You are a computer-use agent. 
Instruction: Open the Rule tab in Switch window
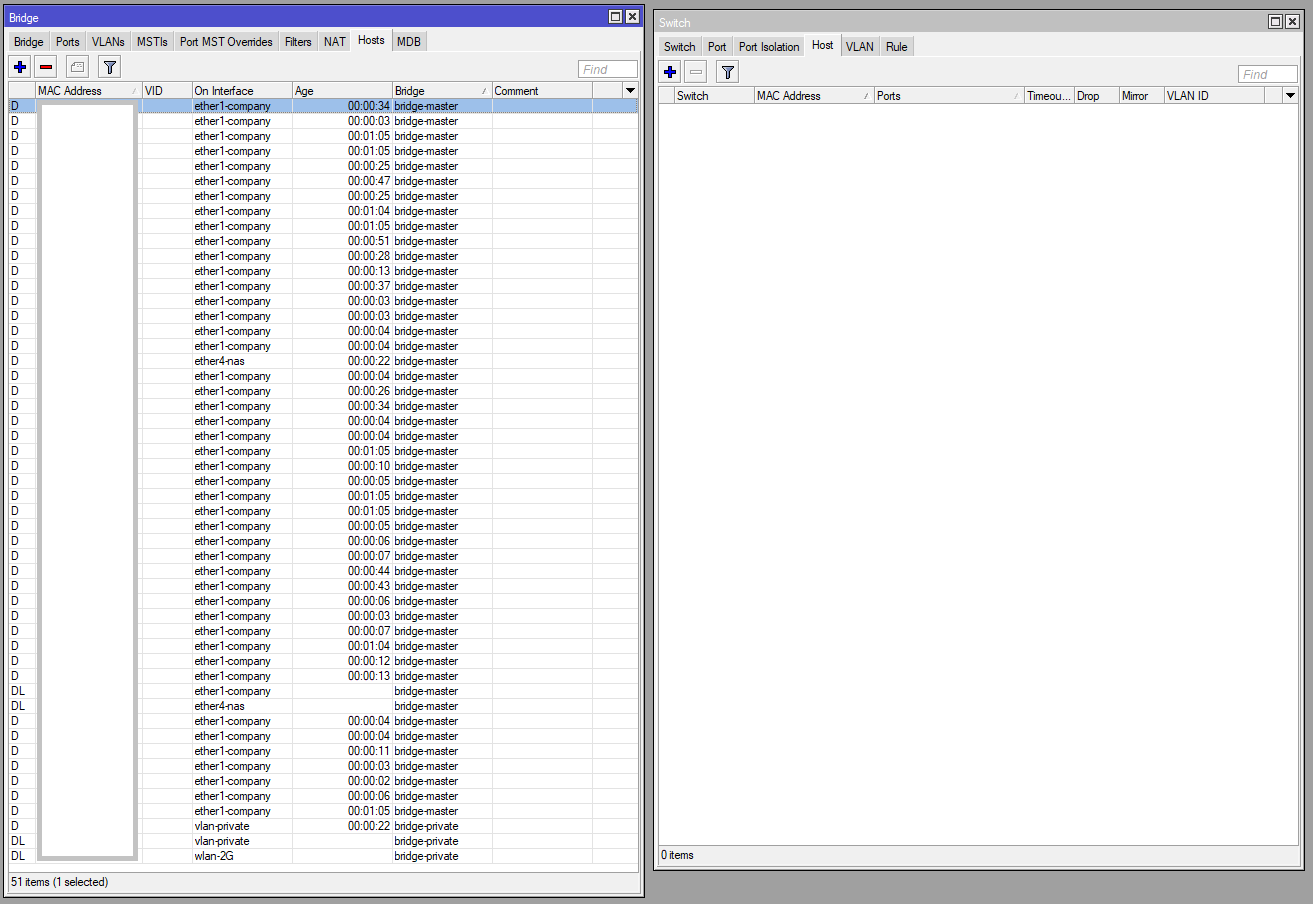(895, 46)
